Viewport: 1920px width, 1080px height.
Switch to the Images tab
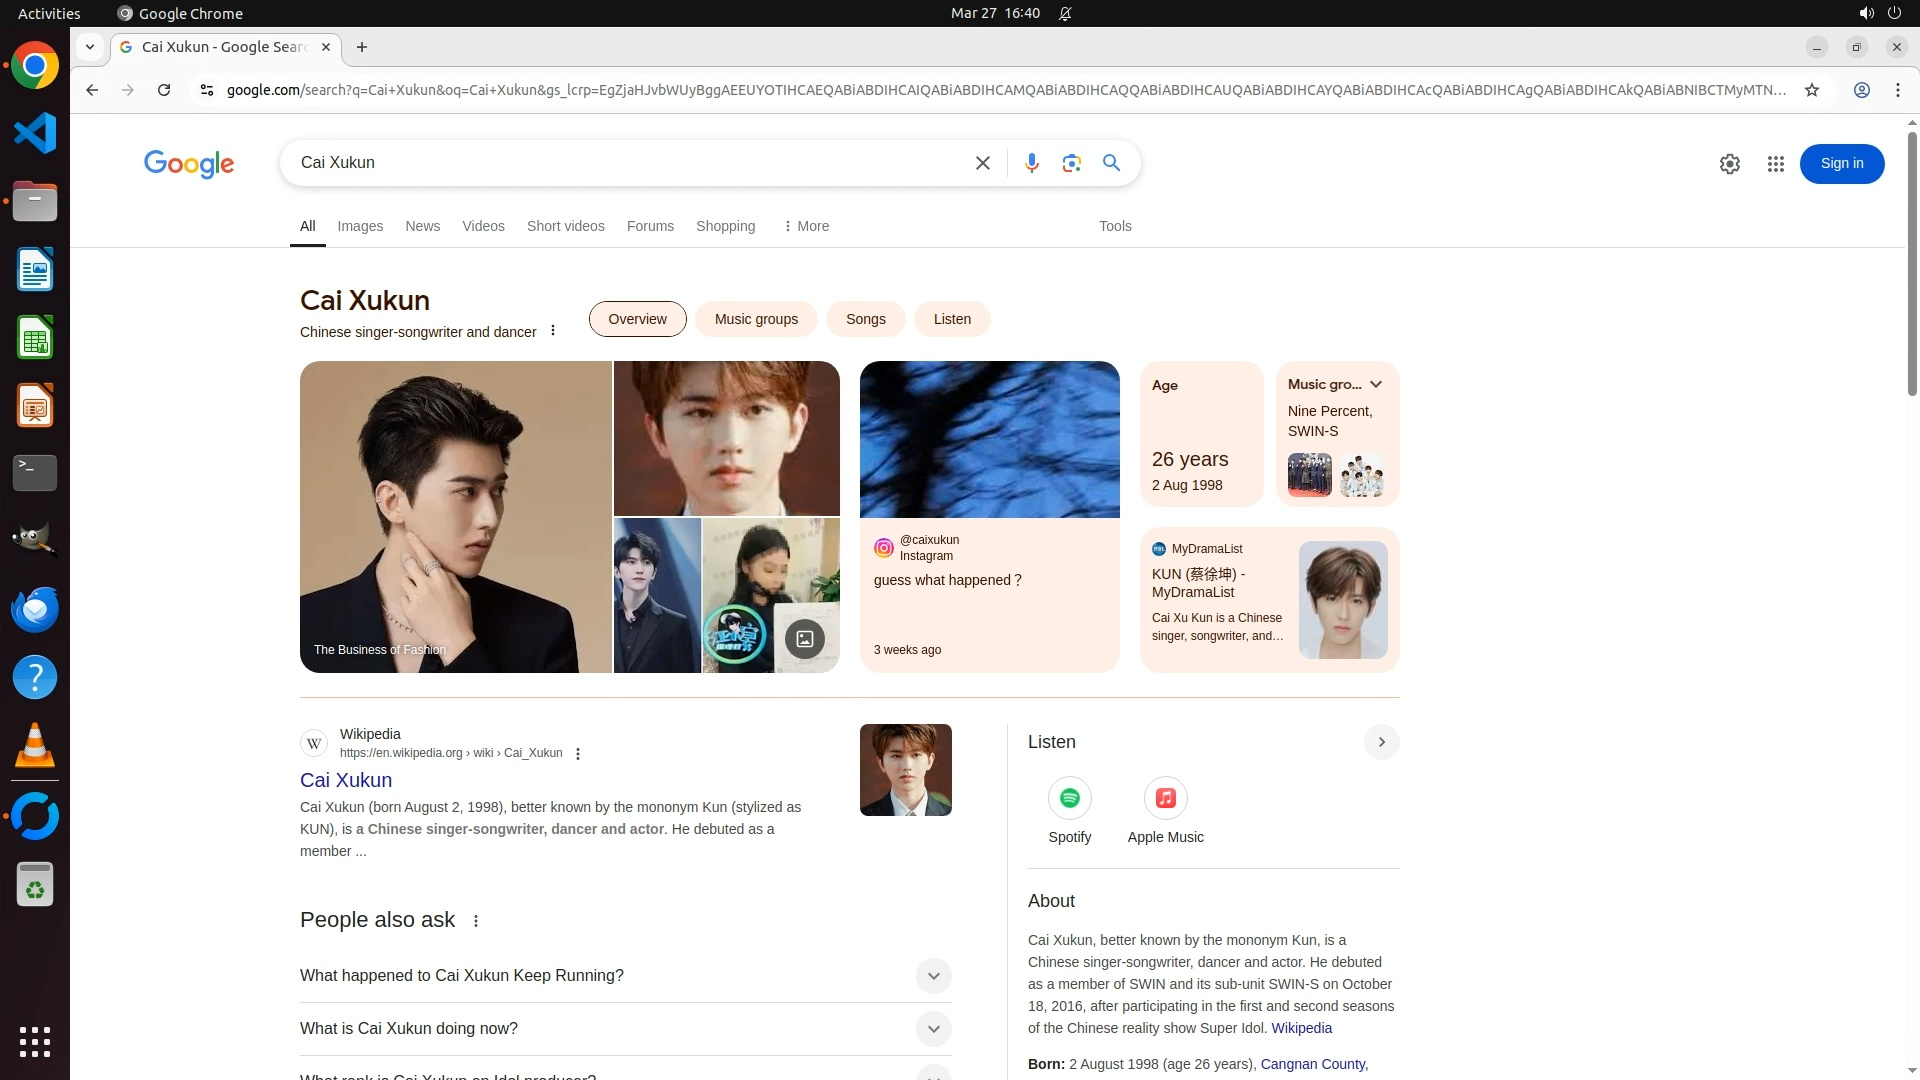(360, 226)
